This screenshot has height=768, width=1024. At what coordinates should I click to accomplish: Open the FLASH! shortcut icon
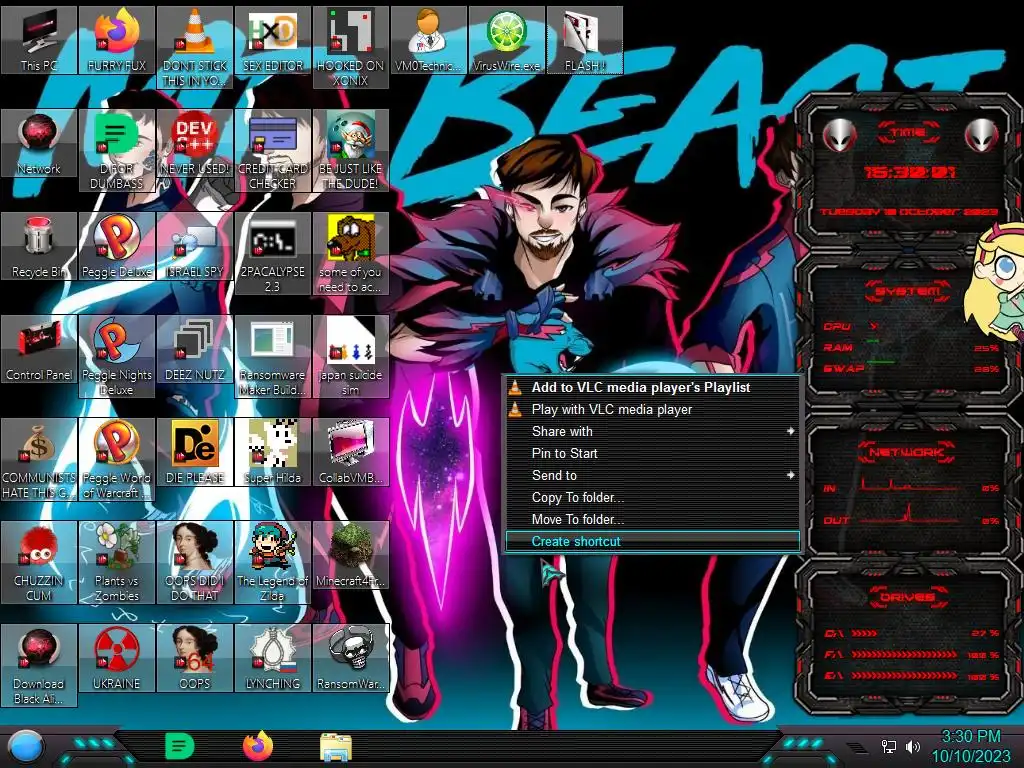click(584, 40)
